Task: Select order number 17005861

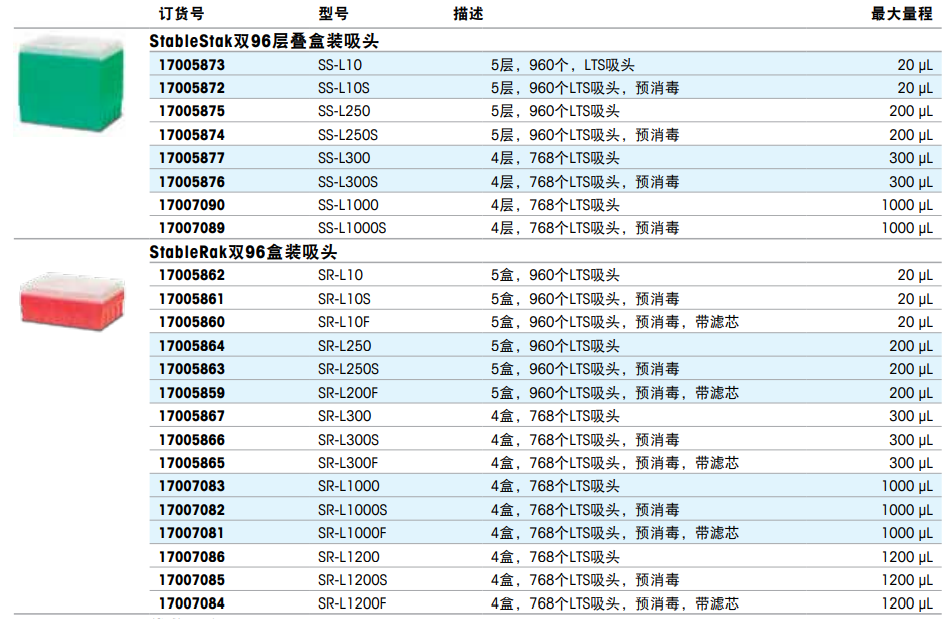Action: 192,299
